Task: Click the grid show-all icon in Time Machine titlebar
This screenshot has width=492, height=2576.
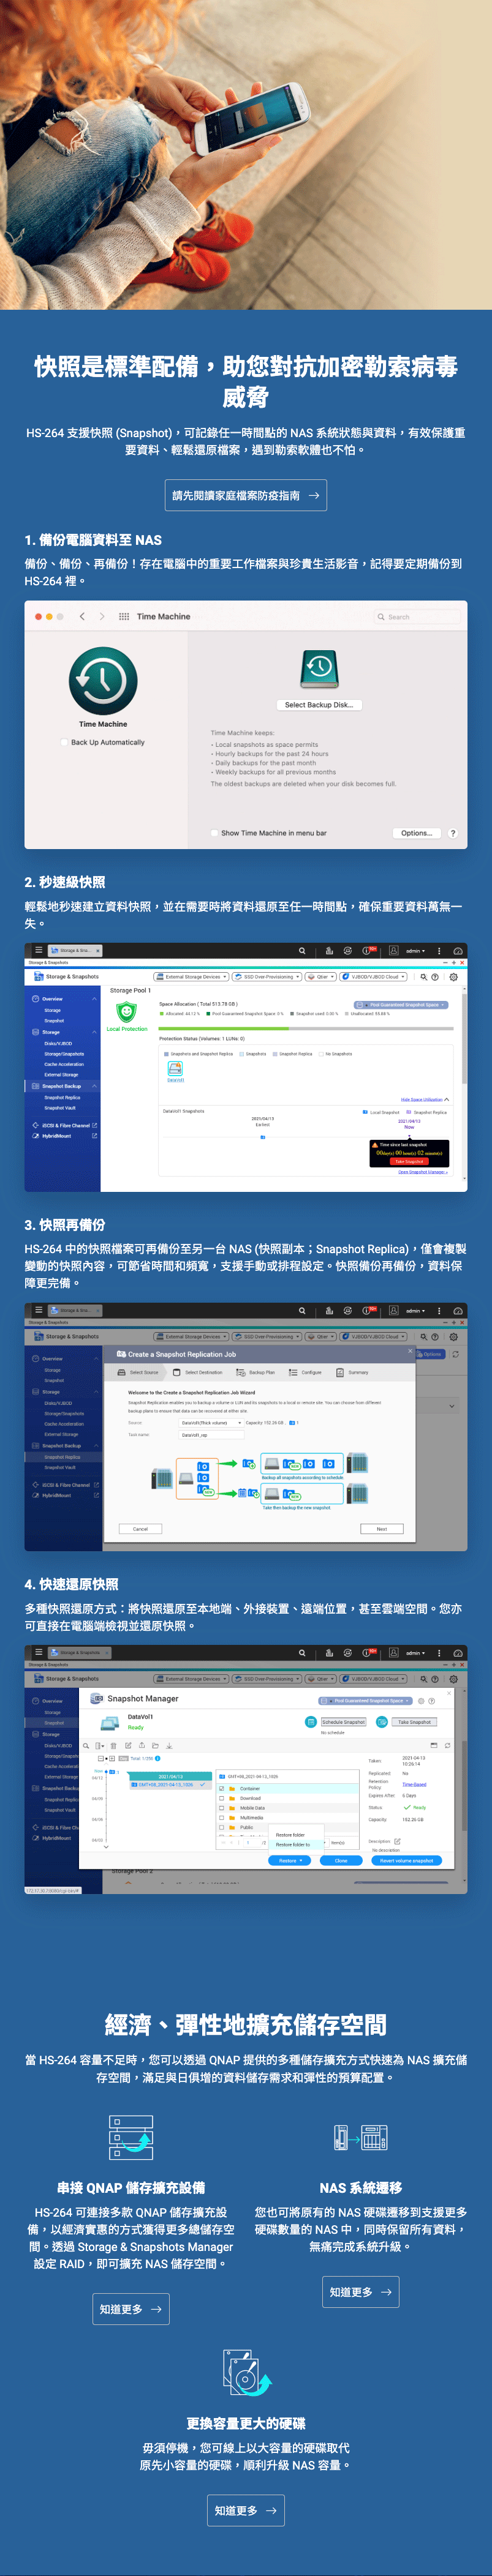Action: pos(124,617)
